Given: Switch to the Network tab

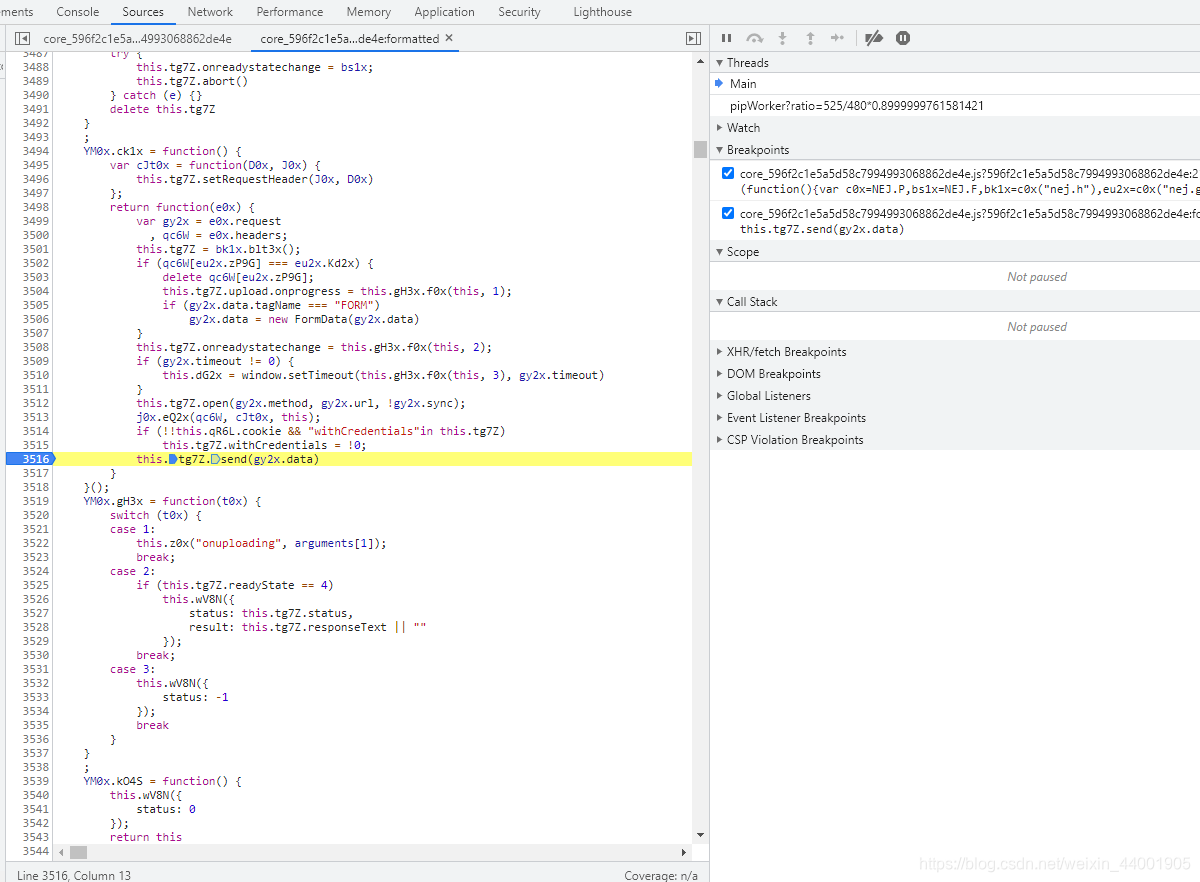Looking at the screenshot, I should (210, 12).
